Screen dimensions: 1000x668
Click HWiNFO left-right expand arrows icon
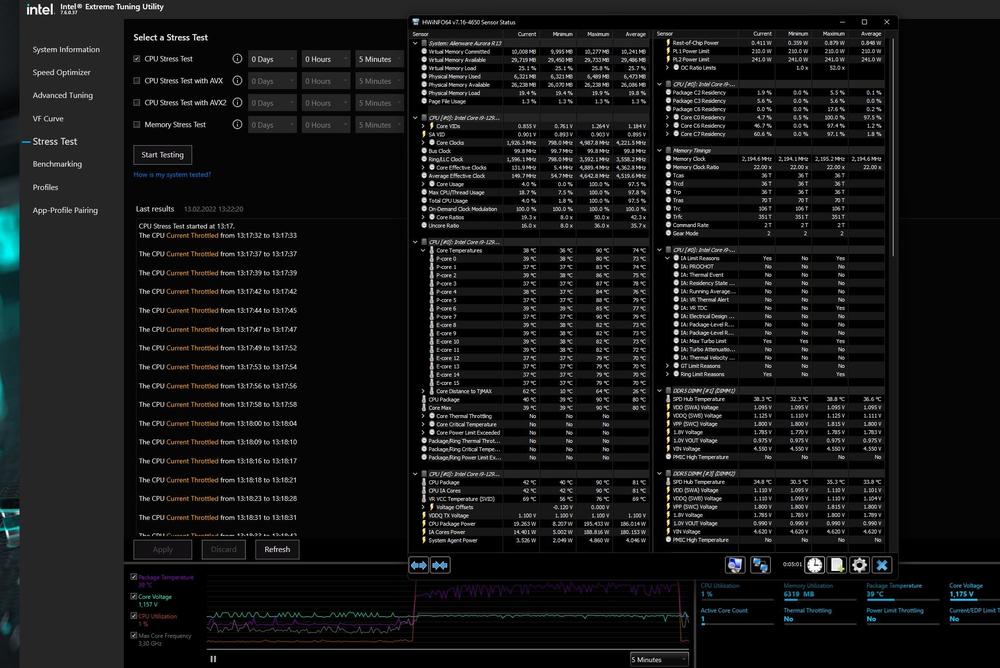click(419, 565)
